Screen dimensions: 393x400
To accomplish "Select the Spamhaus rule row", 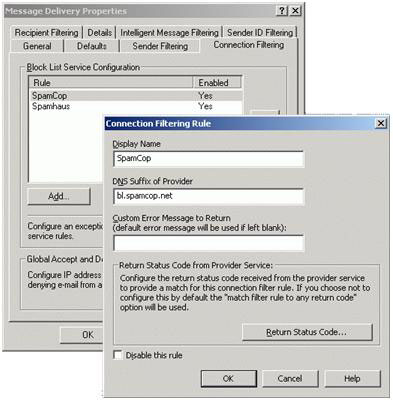I will pyautogui.click(x=136, y=106).
